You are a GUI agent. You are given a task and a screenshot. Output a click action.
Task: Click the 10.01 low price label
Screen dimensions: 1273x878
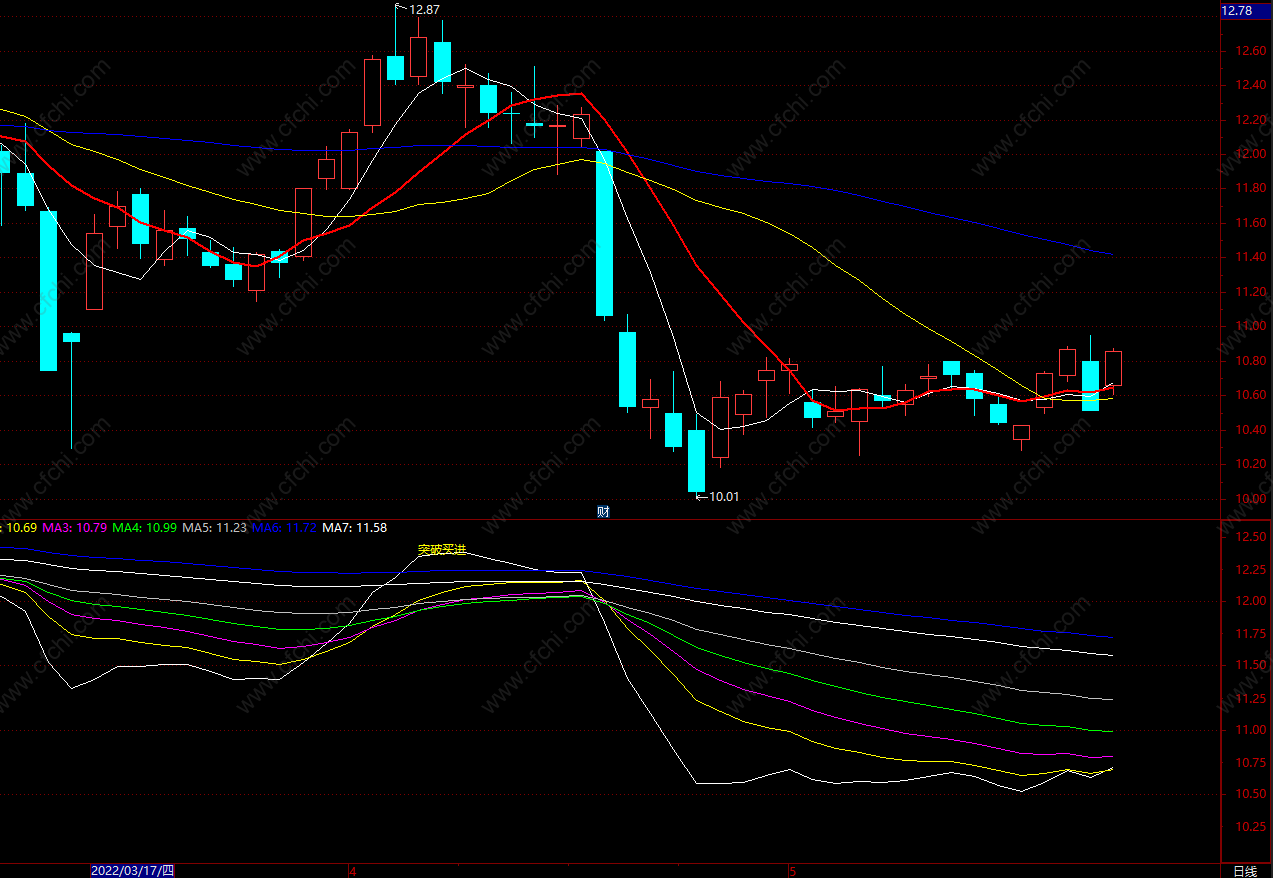coord(724,496)
